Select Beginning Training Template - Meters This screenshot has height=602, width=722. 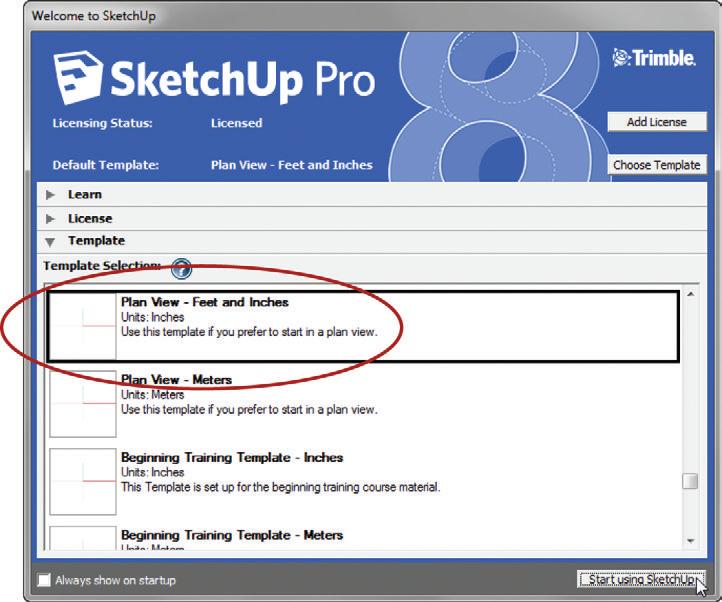363,537
